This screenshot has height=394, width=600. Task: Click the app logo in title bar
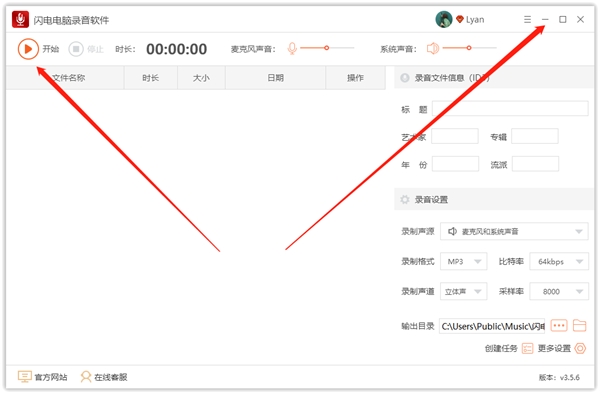click(20, 20)
